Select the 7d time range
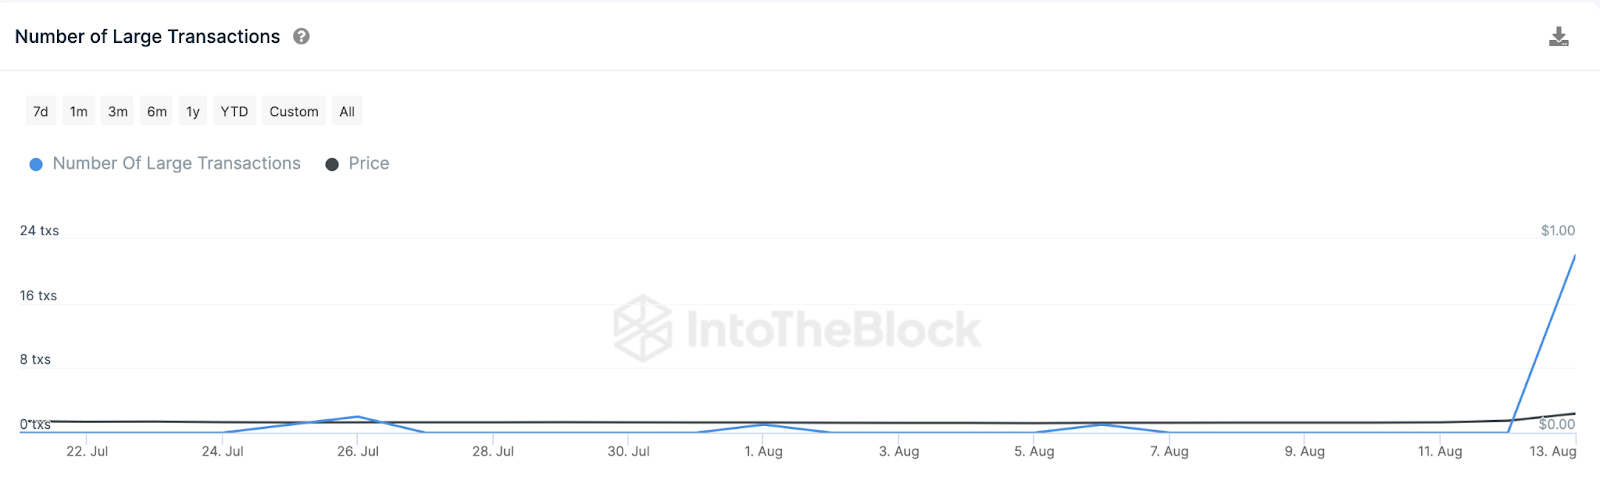1600x487 pixels. (41, 111)
